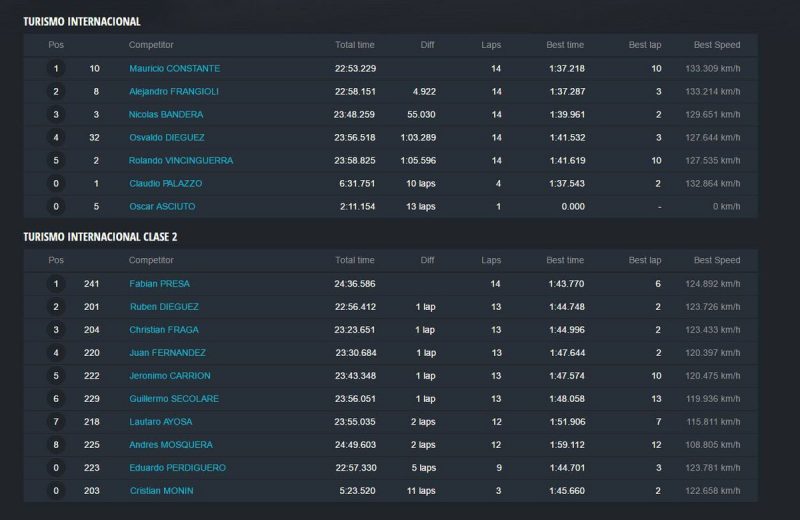
Task: Click position badge 4 beside Osvaldo DIEGUEZ
Action: pos(56,138)
